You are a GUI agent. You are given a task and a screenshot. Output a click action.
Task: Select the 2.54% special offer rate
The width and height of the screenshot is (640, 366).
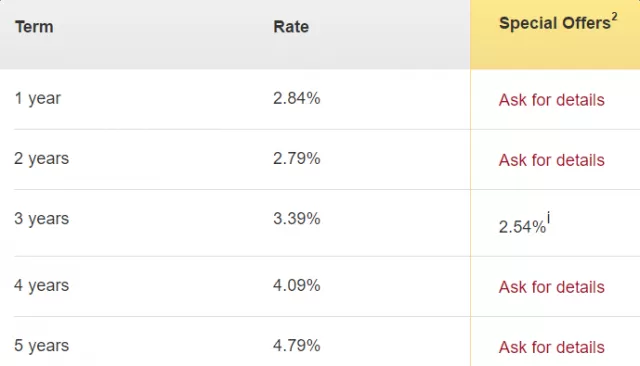point(522,227)
